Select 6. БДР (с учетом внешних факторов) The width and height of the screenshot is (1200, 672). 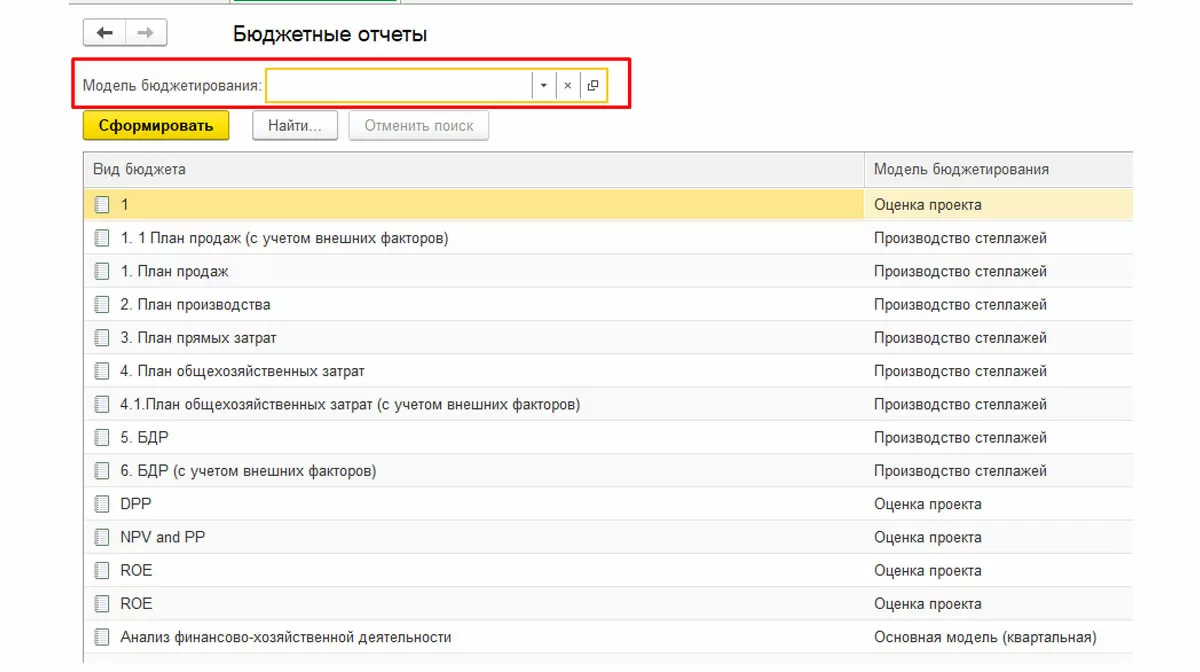[x=248, y=471]
